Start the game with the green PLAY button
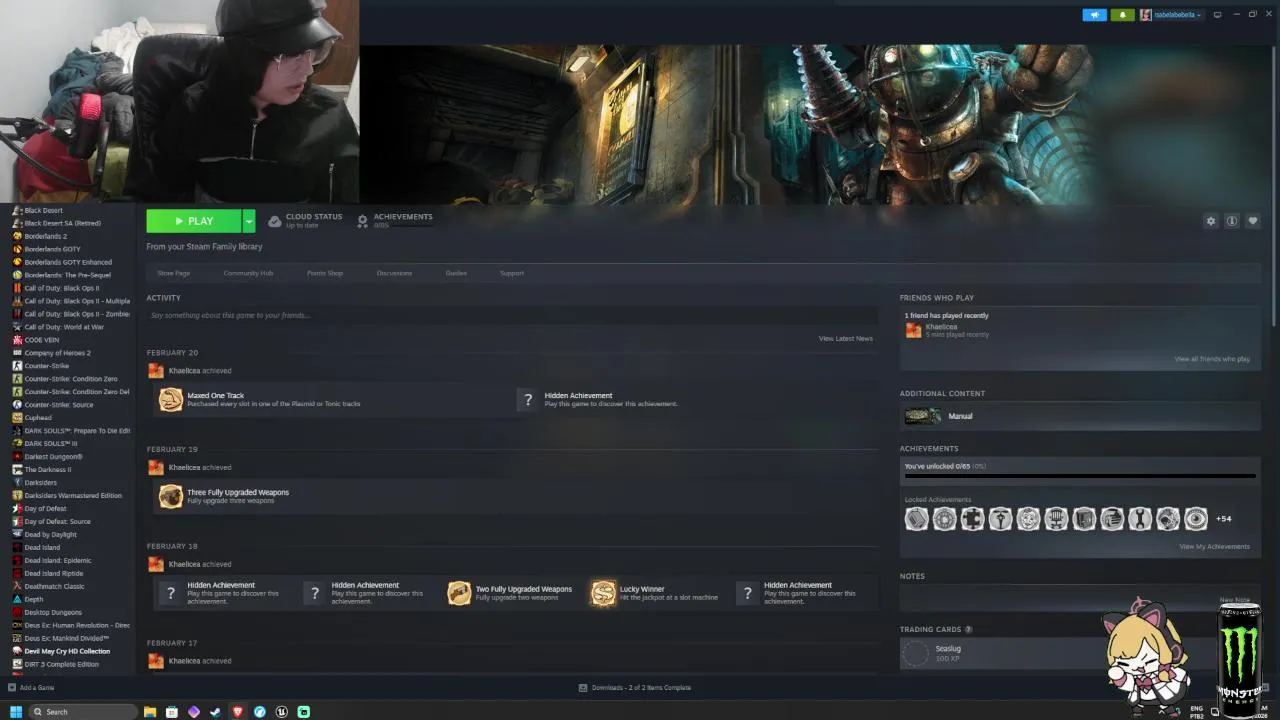Screen dimensions: 1280x720 (193, 221)
